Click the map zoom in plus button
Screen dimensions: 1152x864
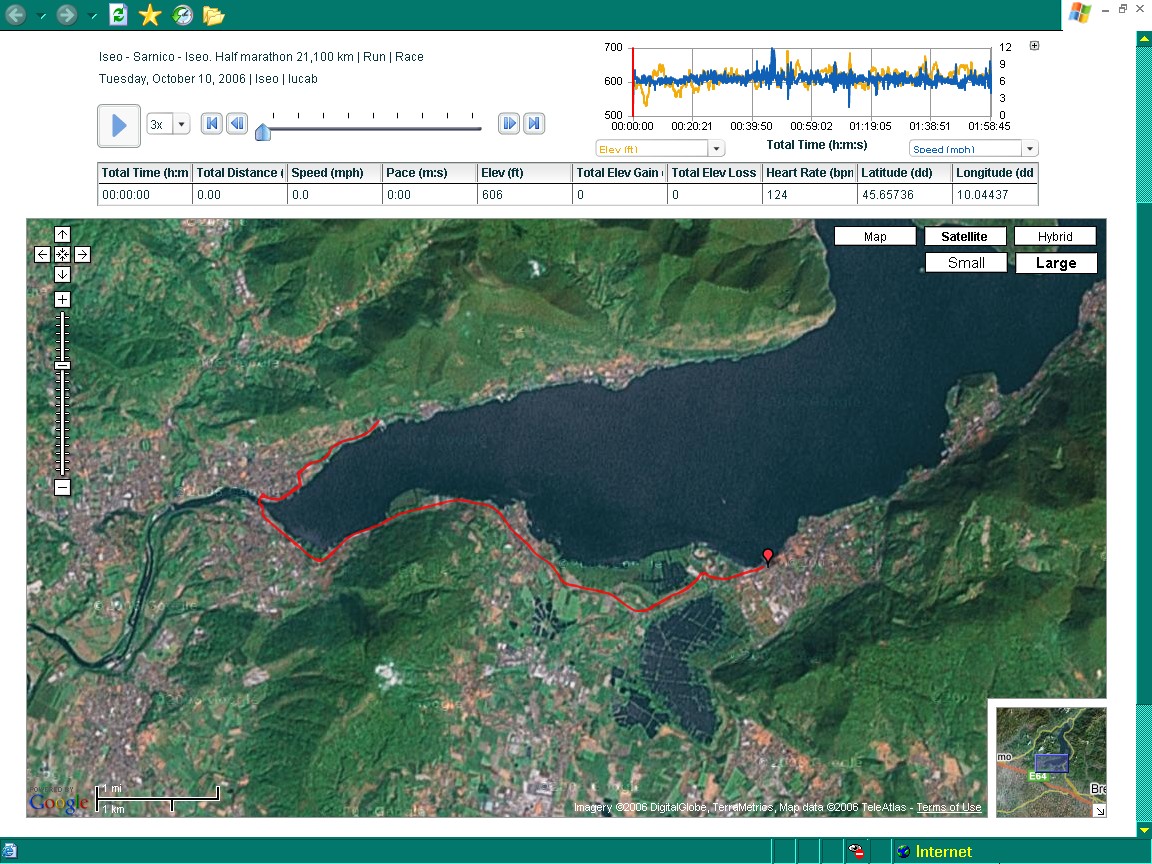tap(62, 299)
